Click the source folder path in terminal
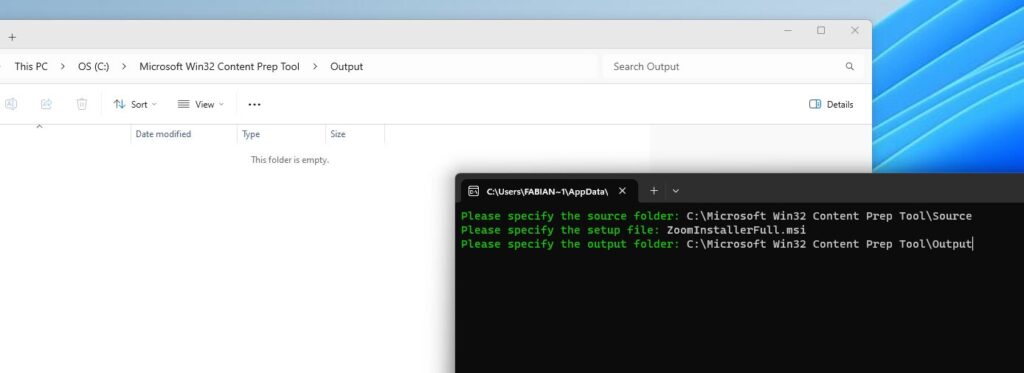This screenshot has height=373, width=1024. (x=829, y=216)
